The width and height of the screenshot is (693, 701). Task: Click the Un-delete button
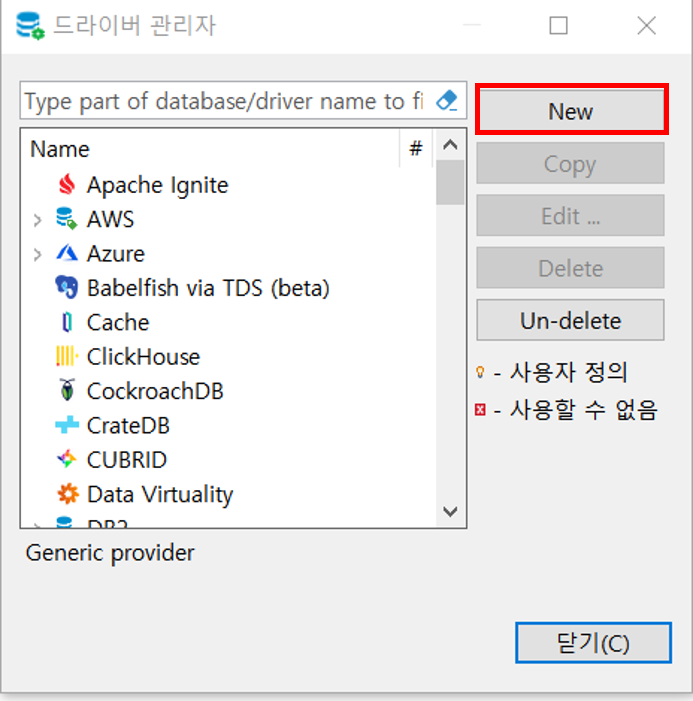(x=570, y=320)
